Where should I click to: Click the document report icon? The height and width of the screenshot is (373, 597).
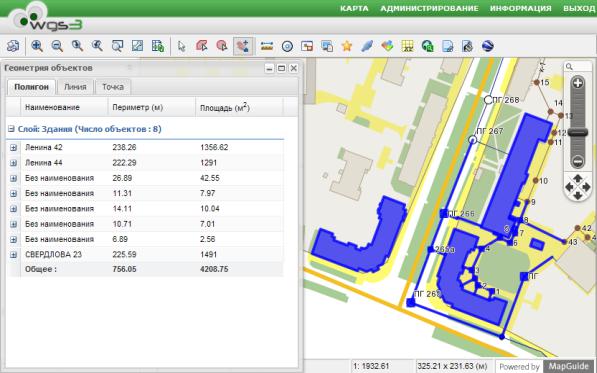coord(448,46)
